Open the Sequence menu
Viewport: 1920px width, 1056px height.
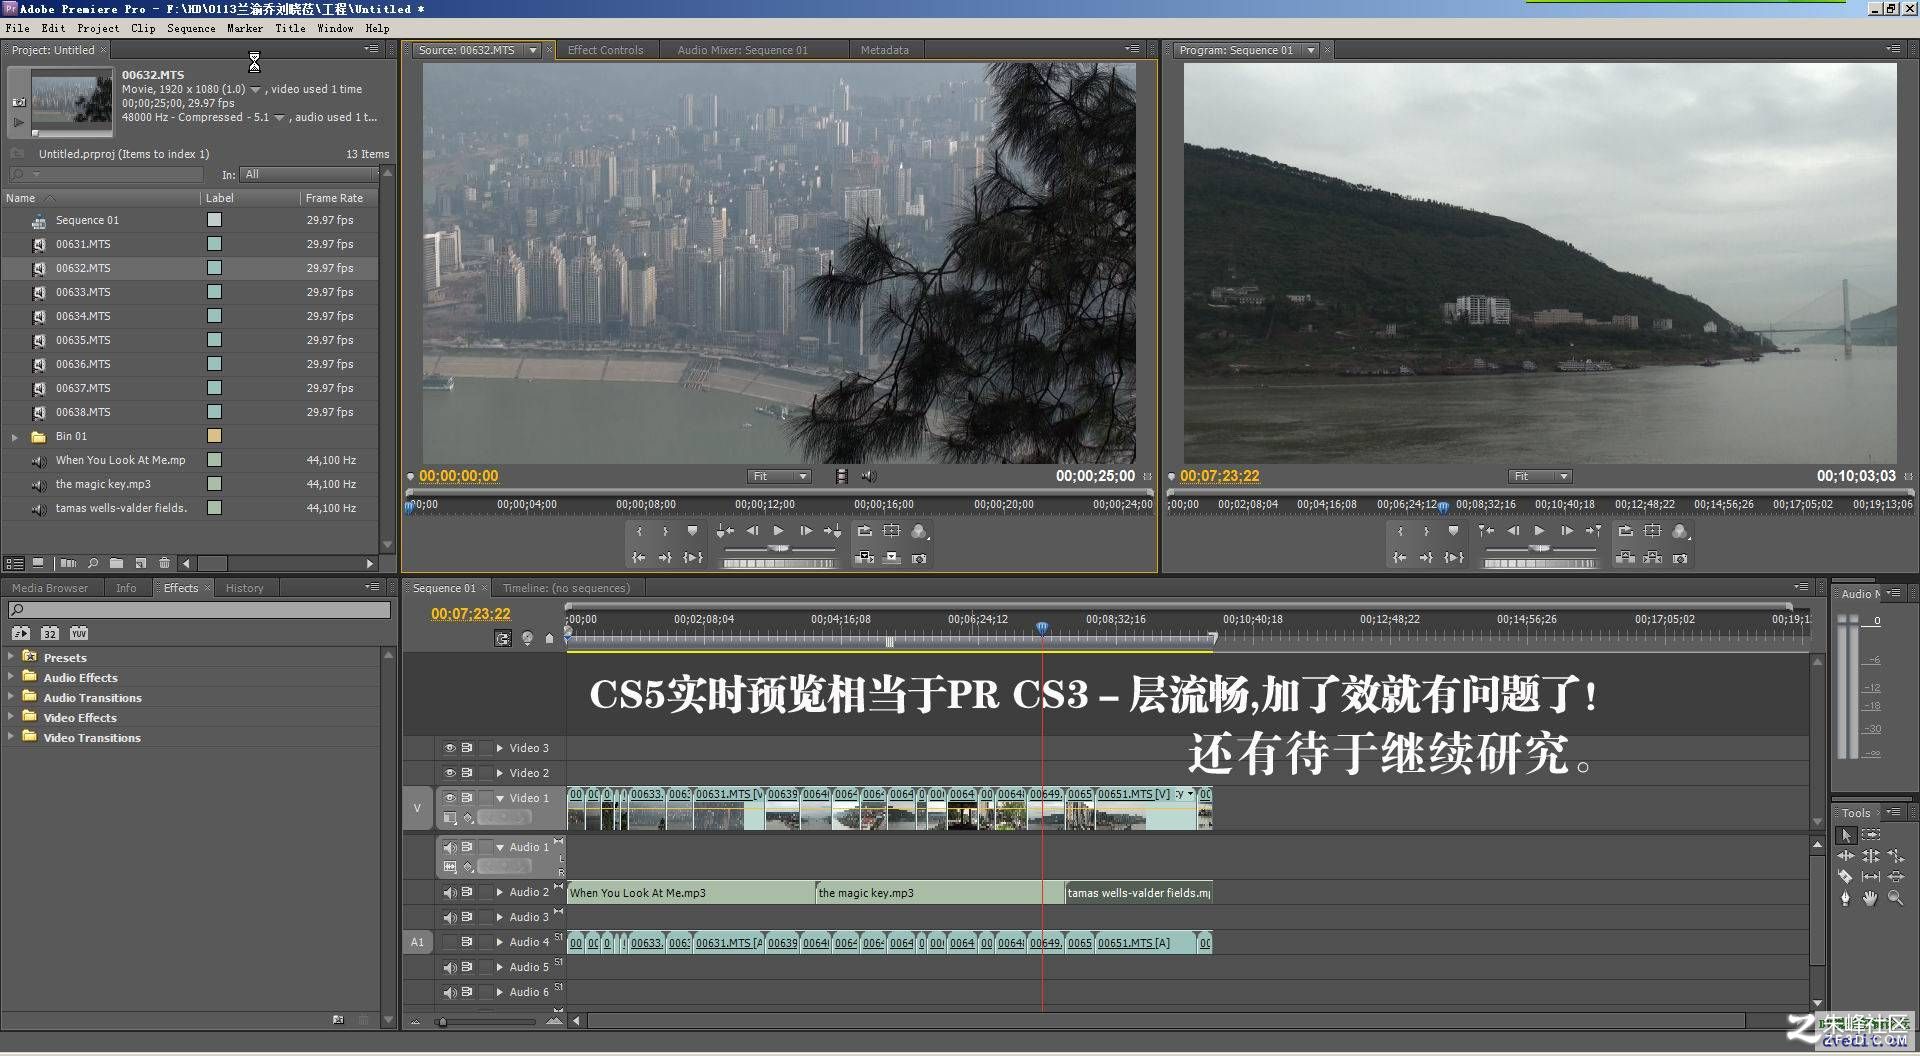(190, 28)
